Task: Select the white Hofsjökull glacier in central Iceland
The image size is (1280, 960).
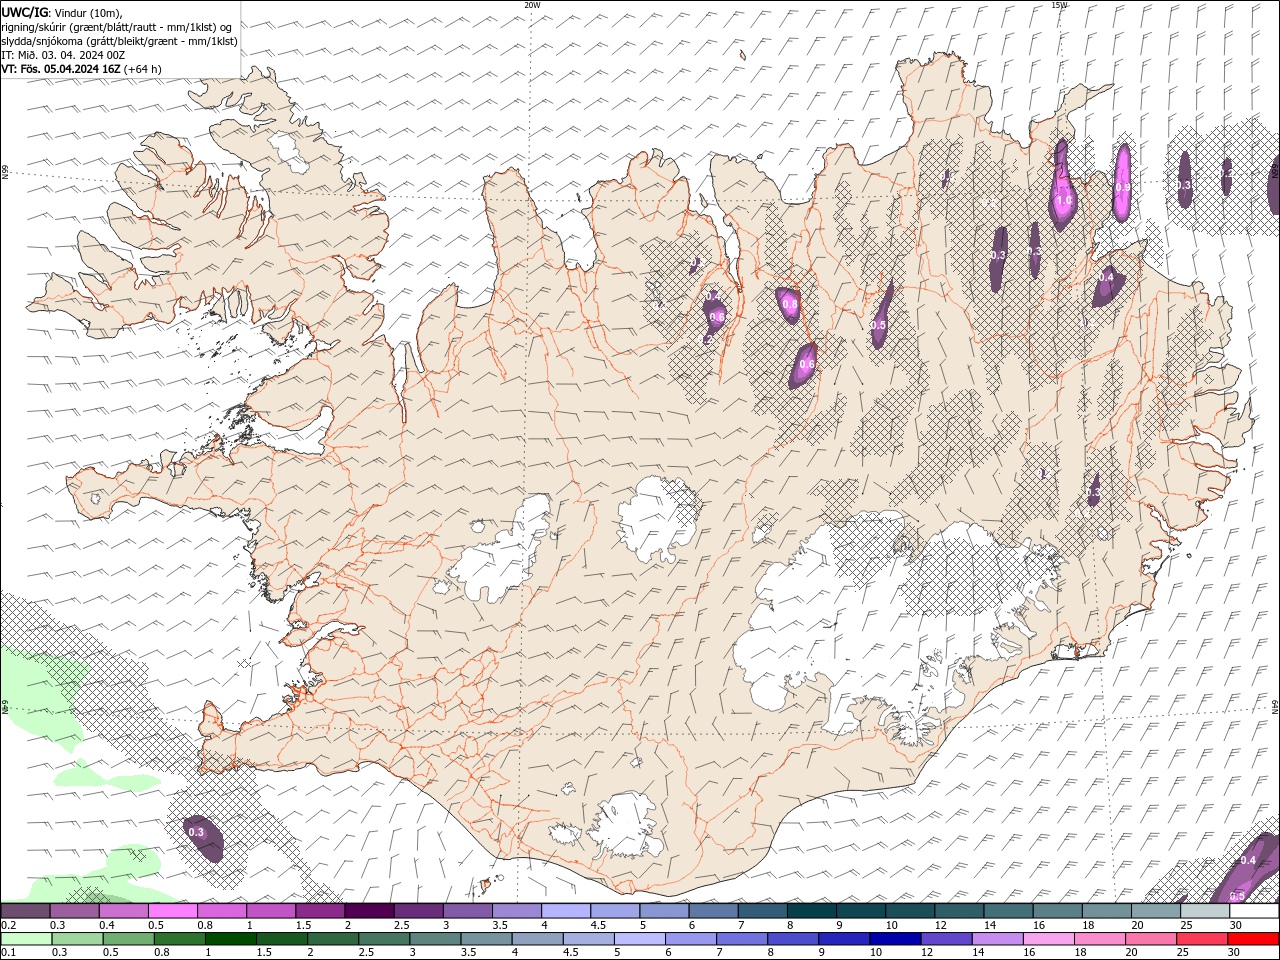Action: pos(658,519)
